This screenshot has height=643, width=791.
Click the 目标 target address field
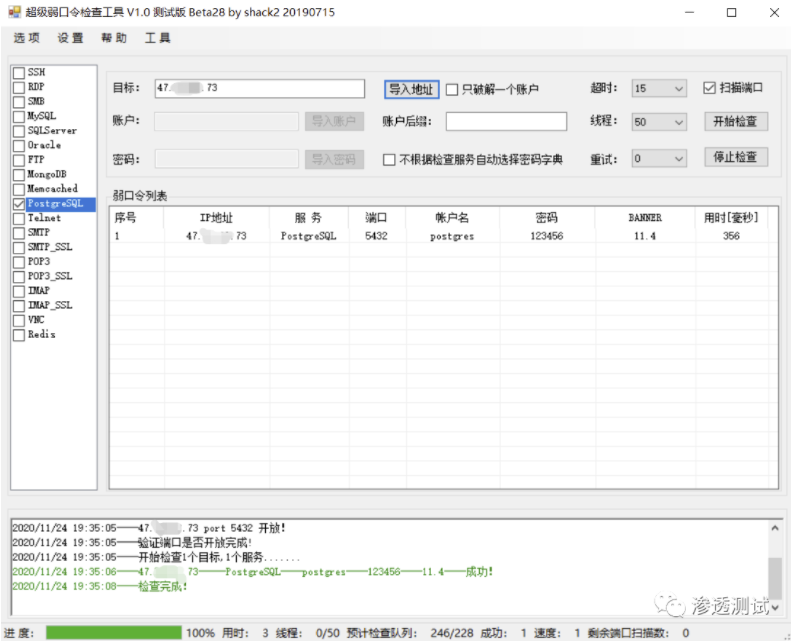[x=259, y=89]
